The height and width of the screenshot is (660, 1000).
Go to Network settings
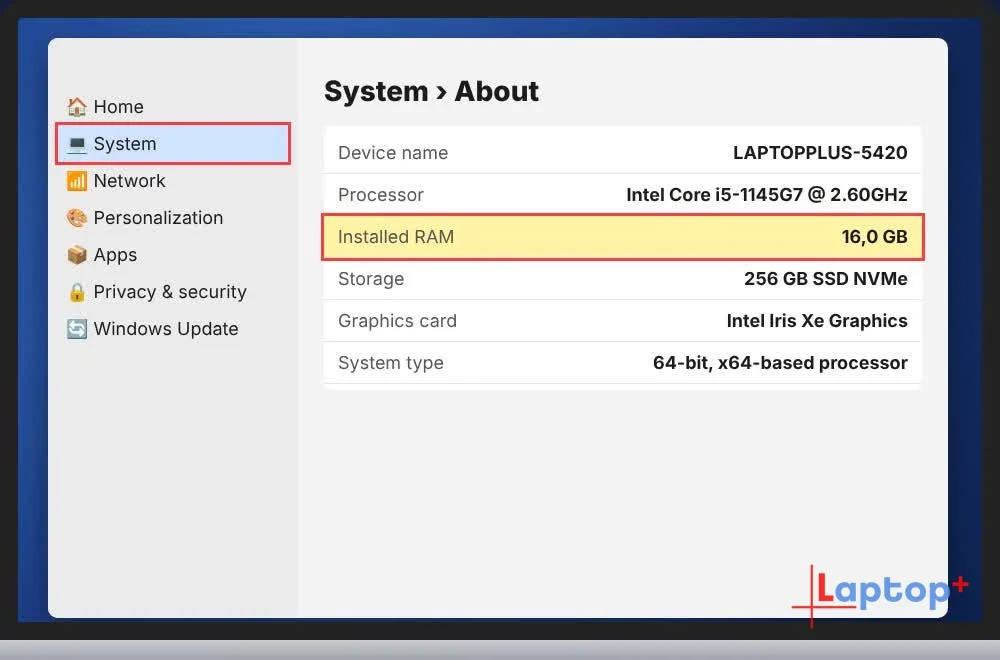point(173,181)
